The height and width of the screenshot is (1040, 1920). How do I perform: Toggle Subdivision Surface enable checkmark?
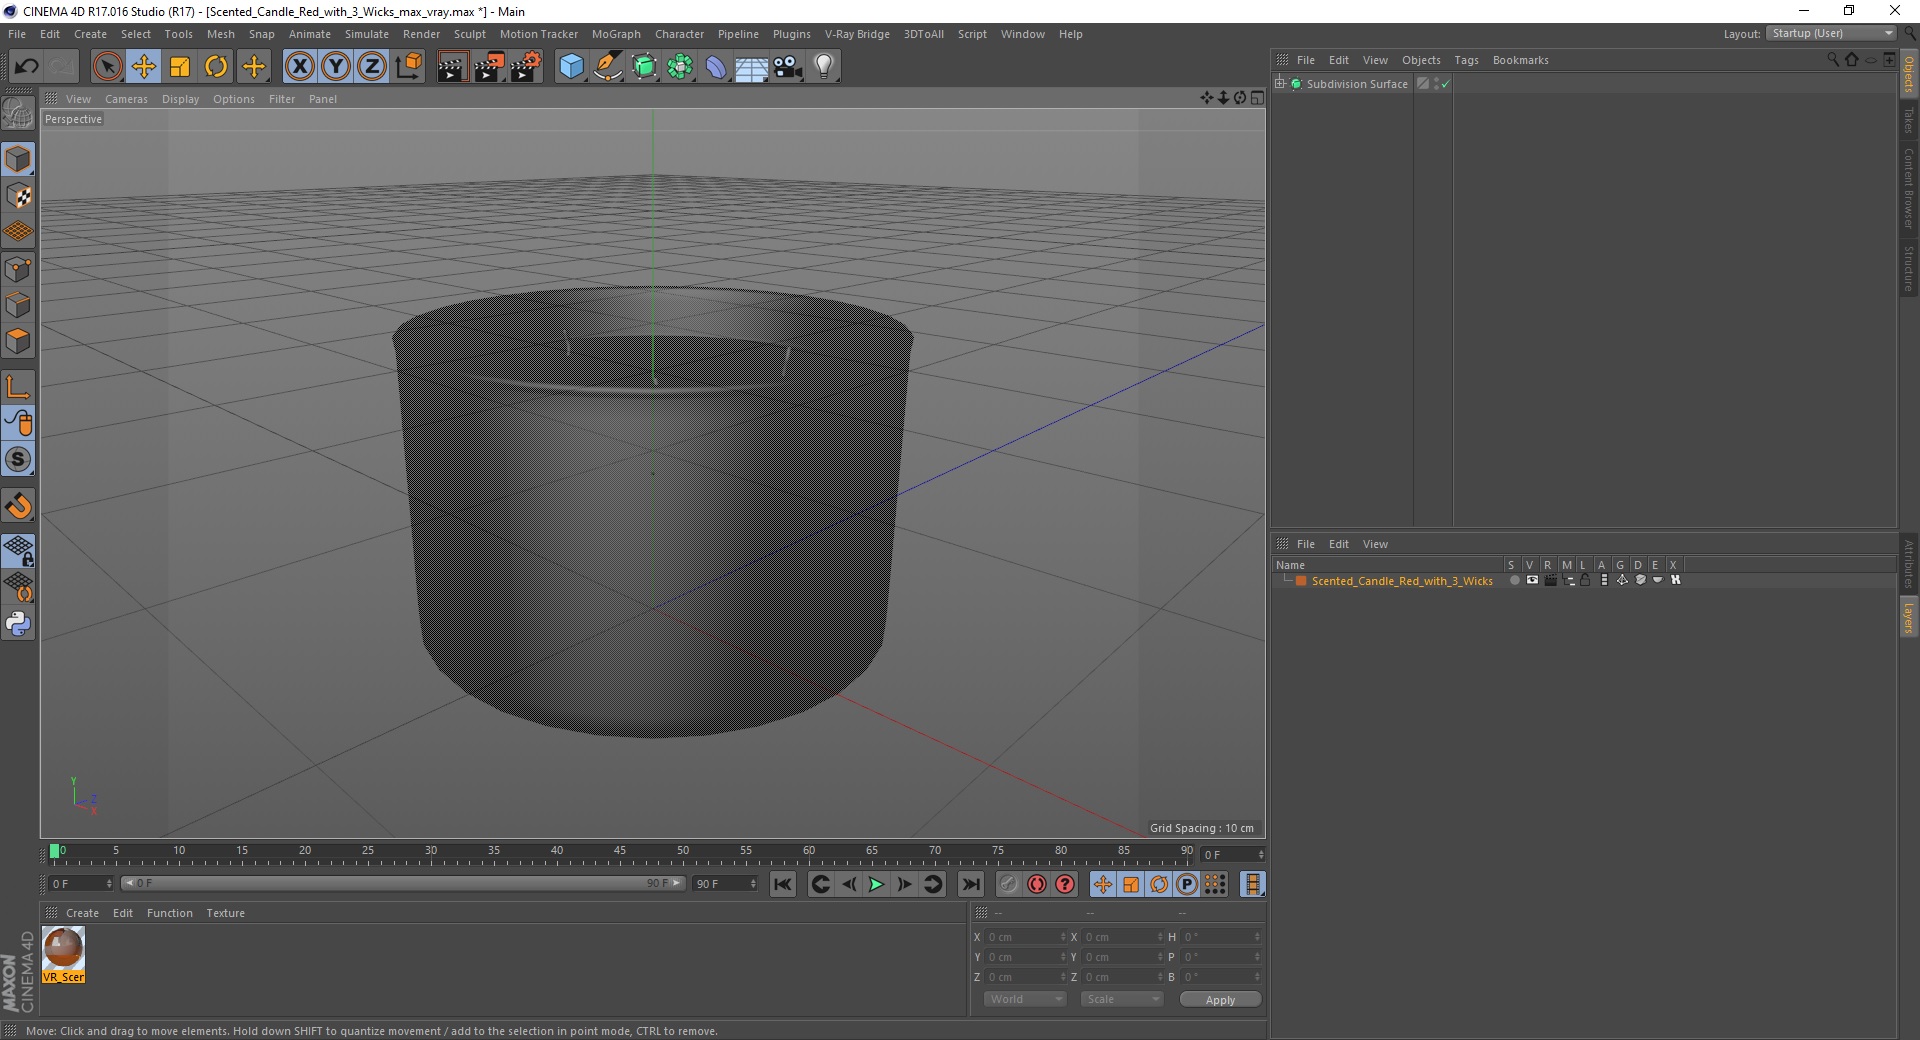(1445, 84)
